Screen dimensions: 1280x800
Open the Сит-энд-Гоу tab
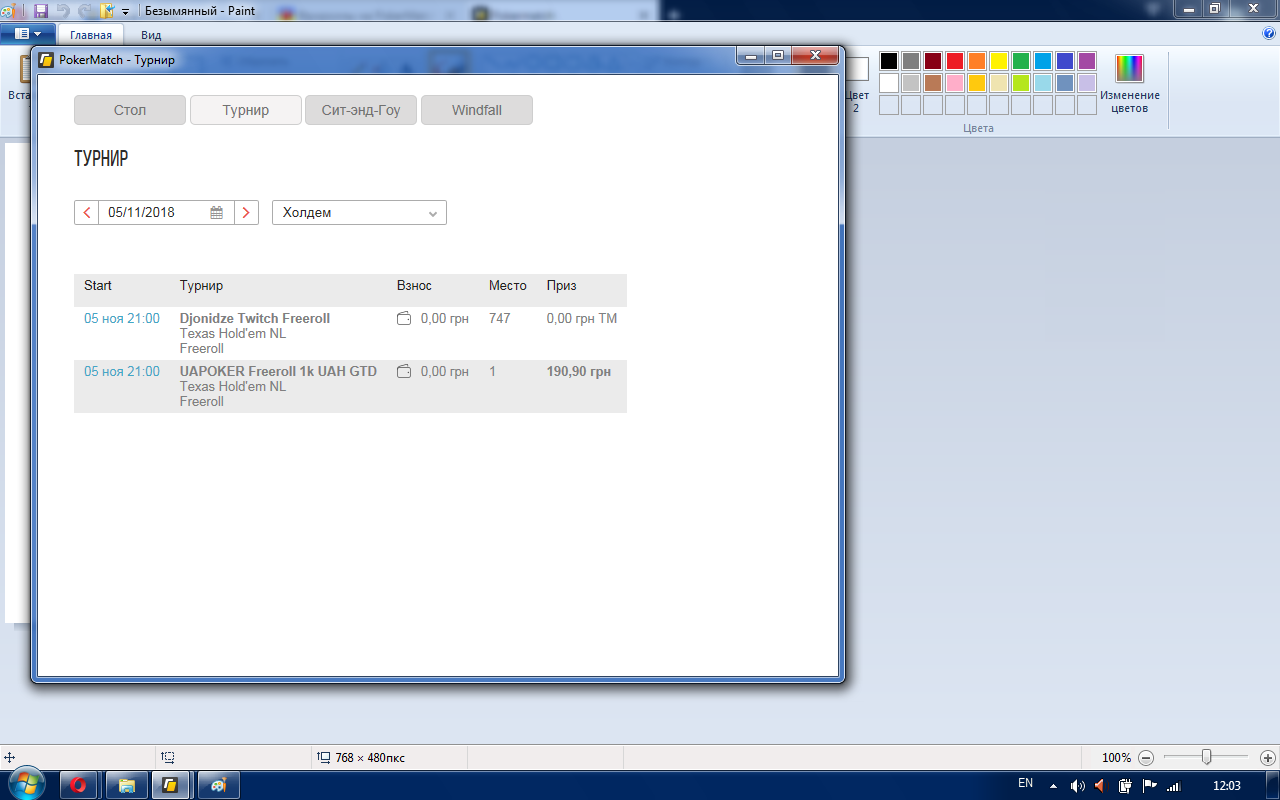(361, 110)
